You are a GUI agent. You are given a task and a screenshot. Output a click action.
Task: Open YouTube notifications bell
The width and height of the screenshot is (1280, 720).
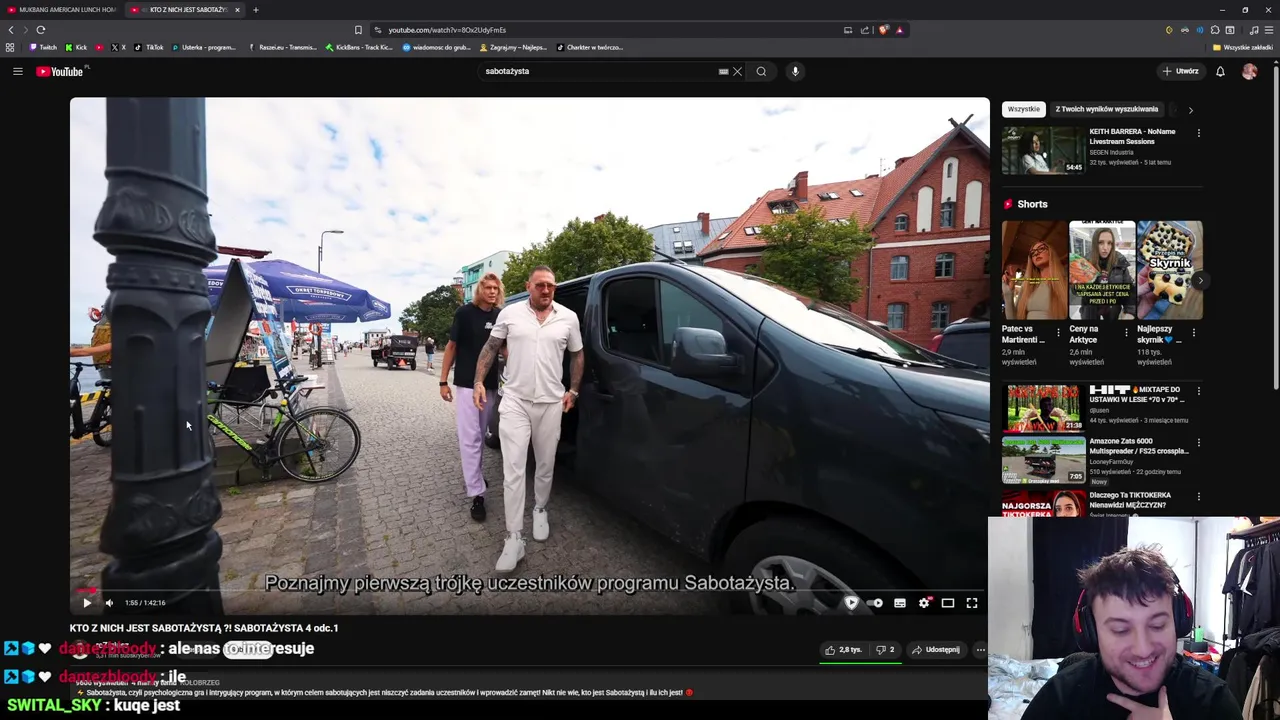coord(1220,71)
